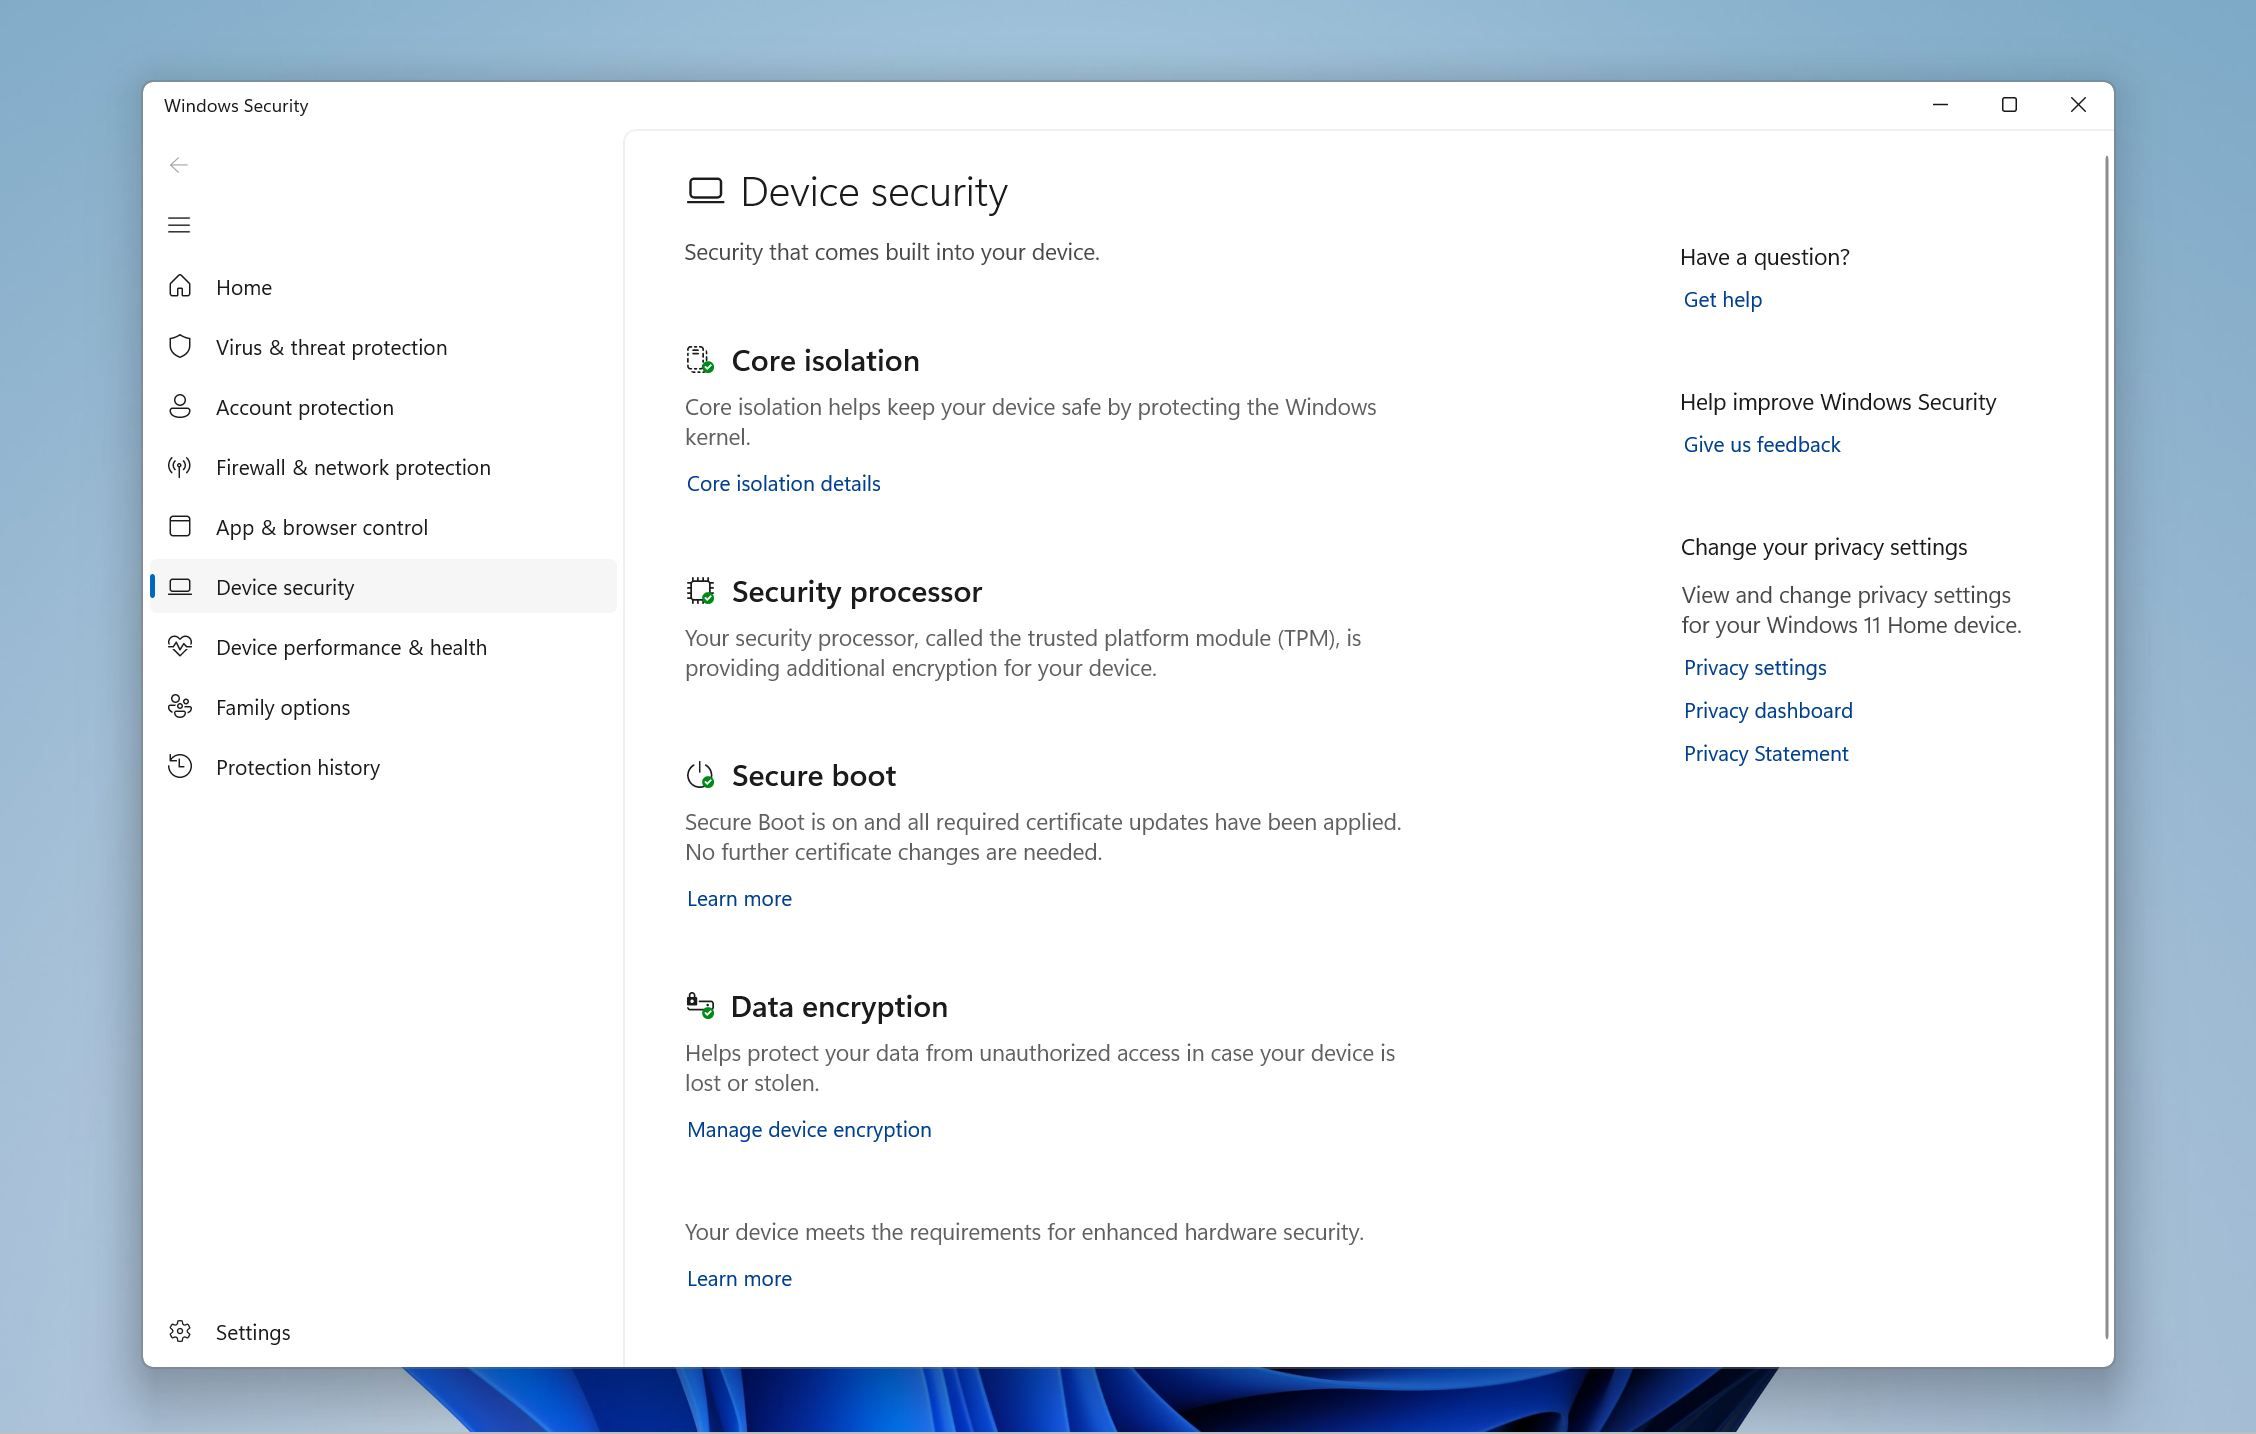Open Privacy settings link
2256x1434 pixels.
click(x=1754, y=667)
